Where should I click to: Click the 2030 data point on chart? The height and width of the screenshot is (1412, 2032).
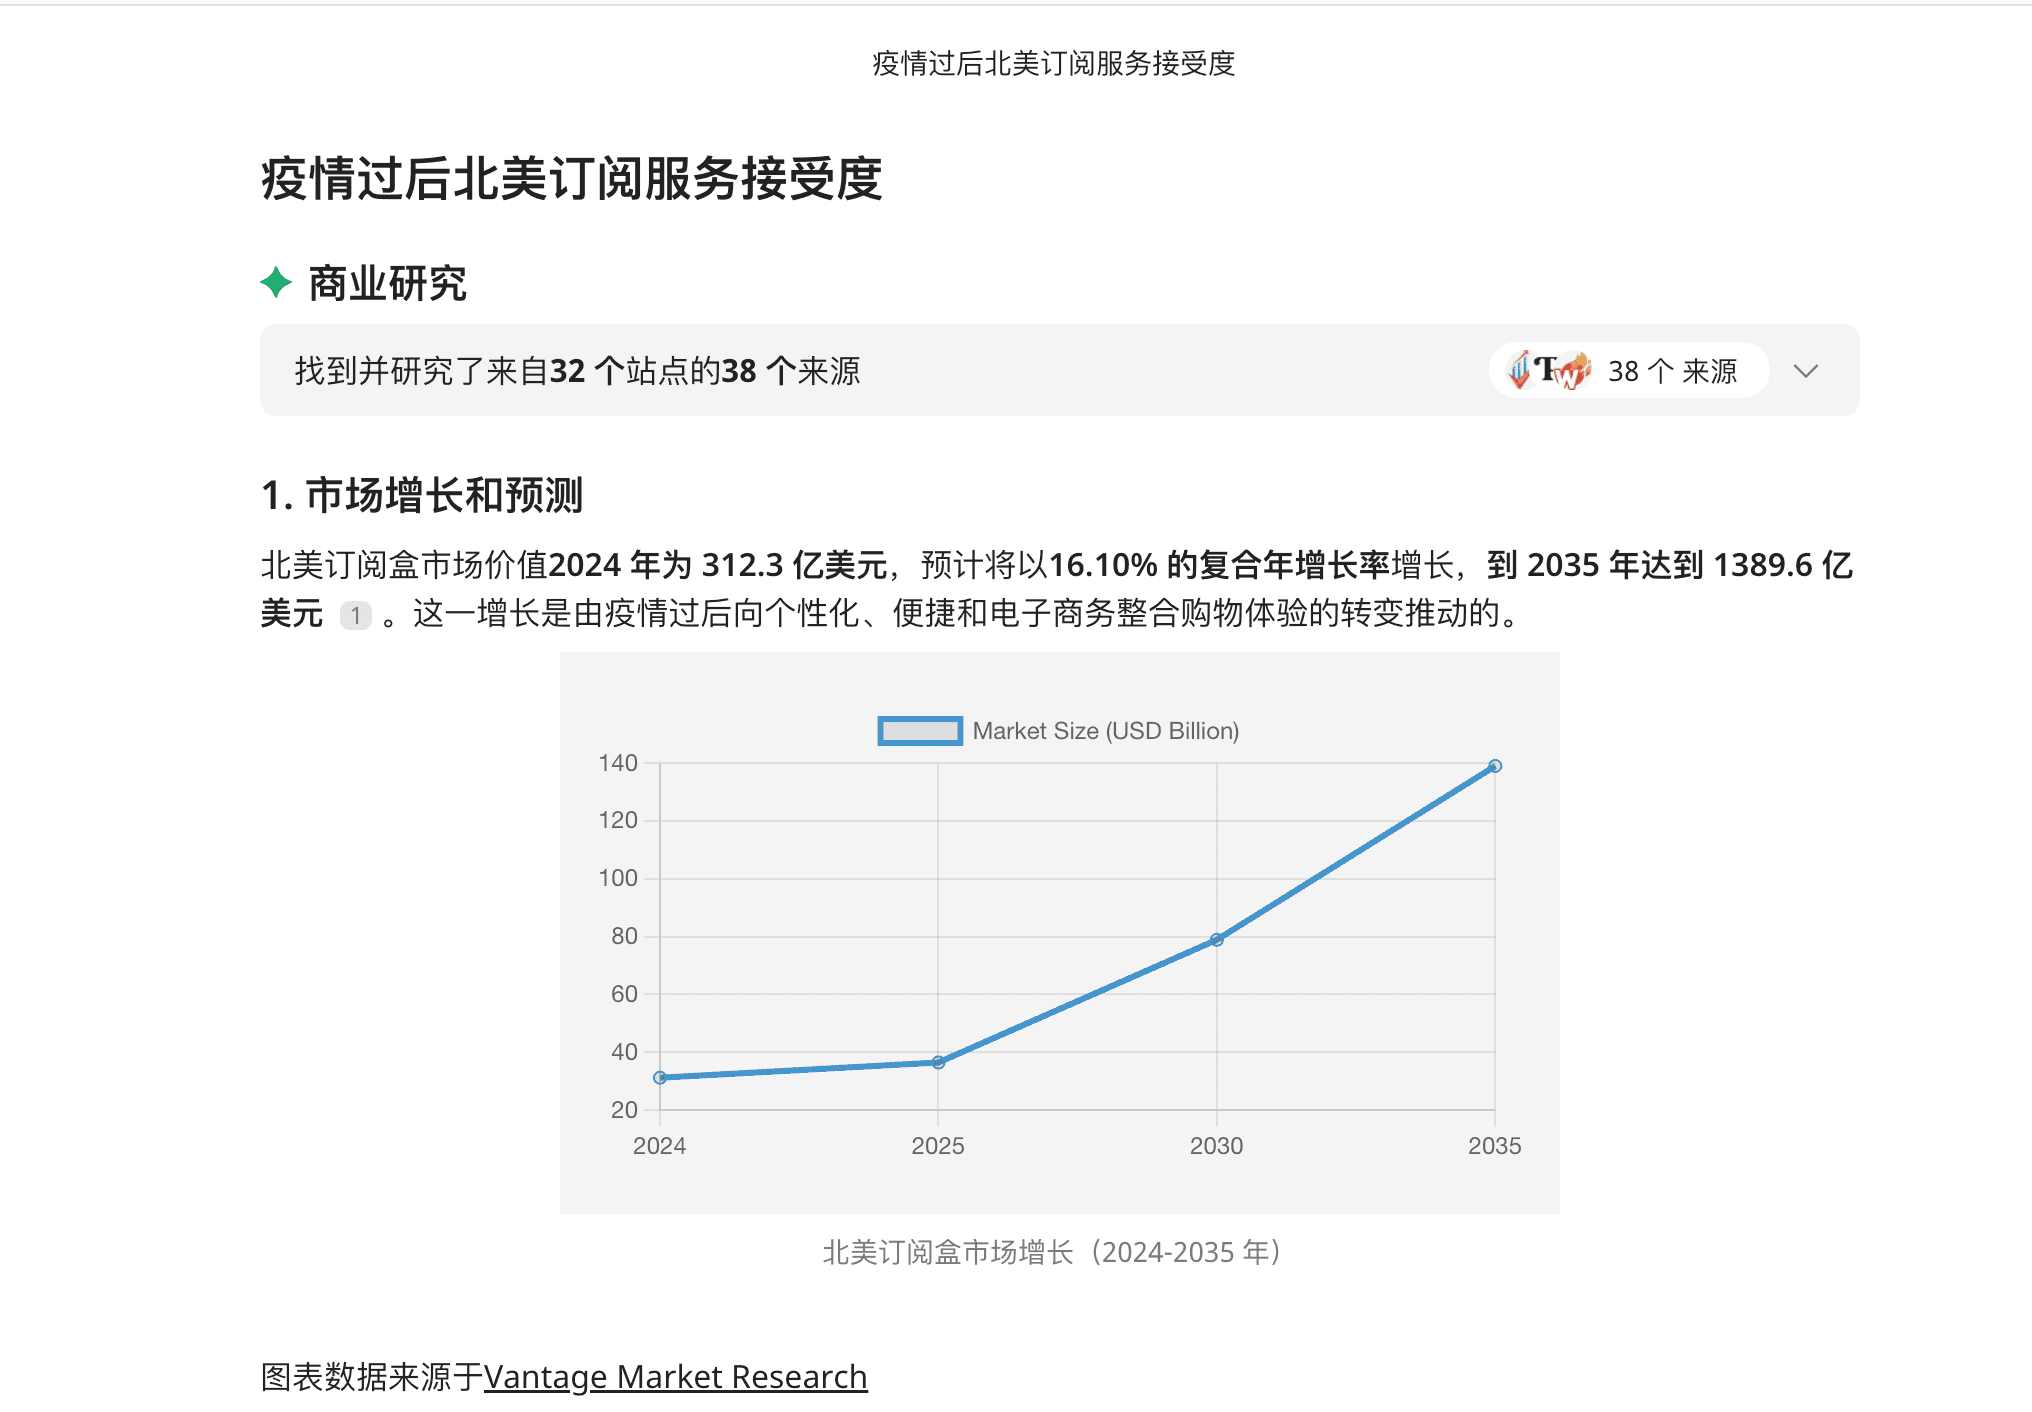coord(1217,940)
